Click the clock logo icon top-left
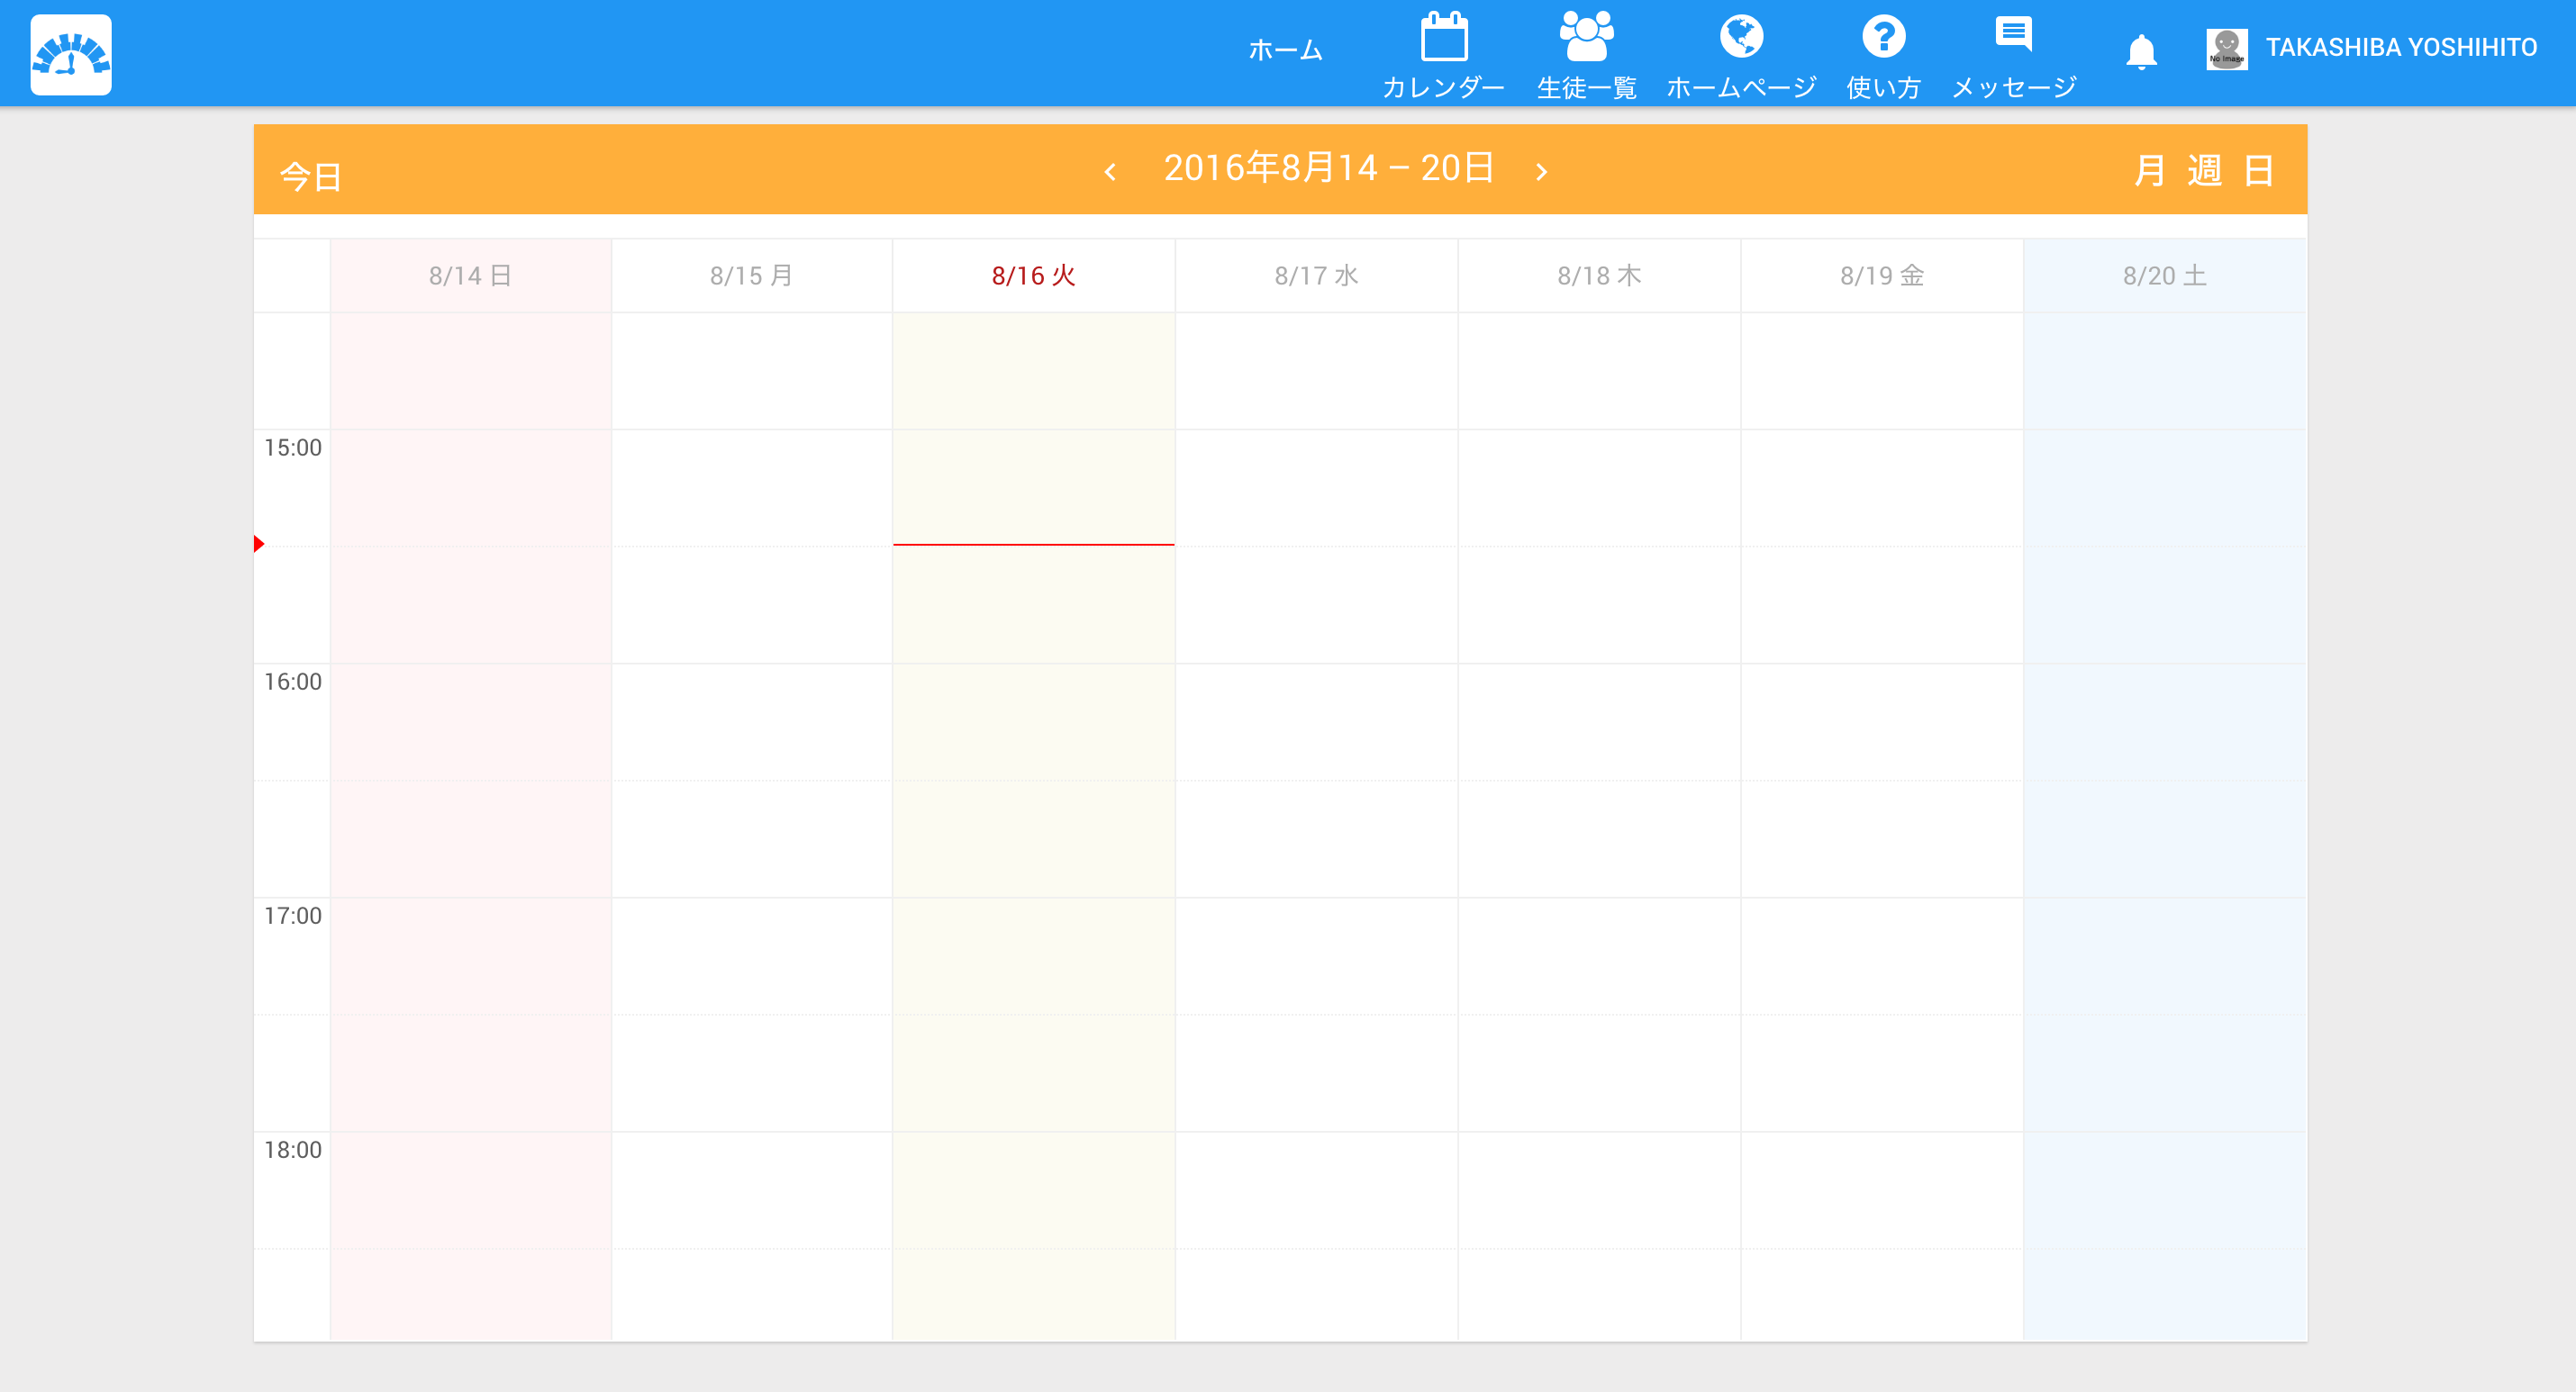This screenshot has height=1392, width=2576. [71, 54]
